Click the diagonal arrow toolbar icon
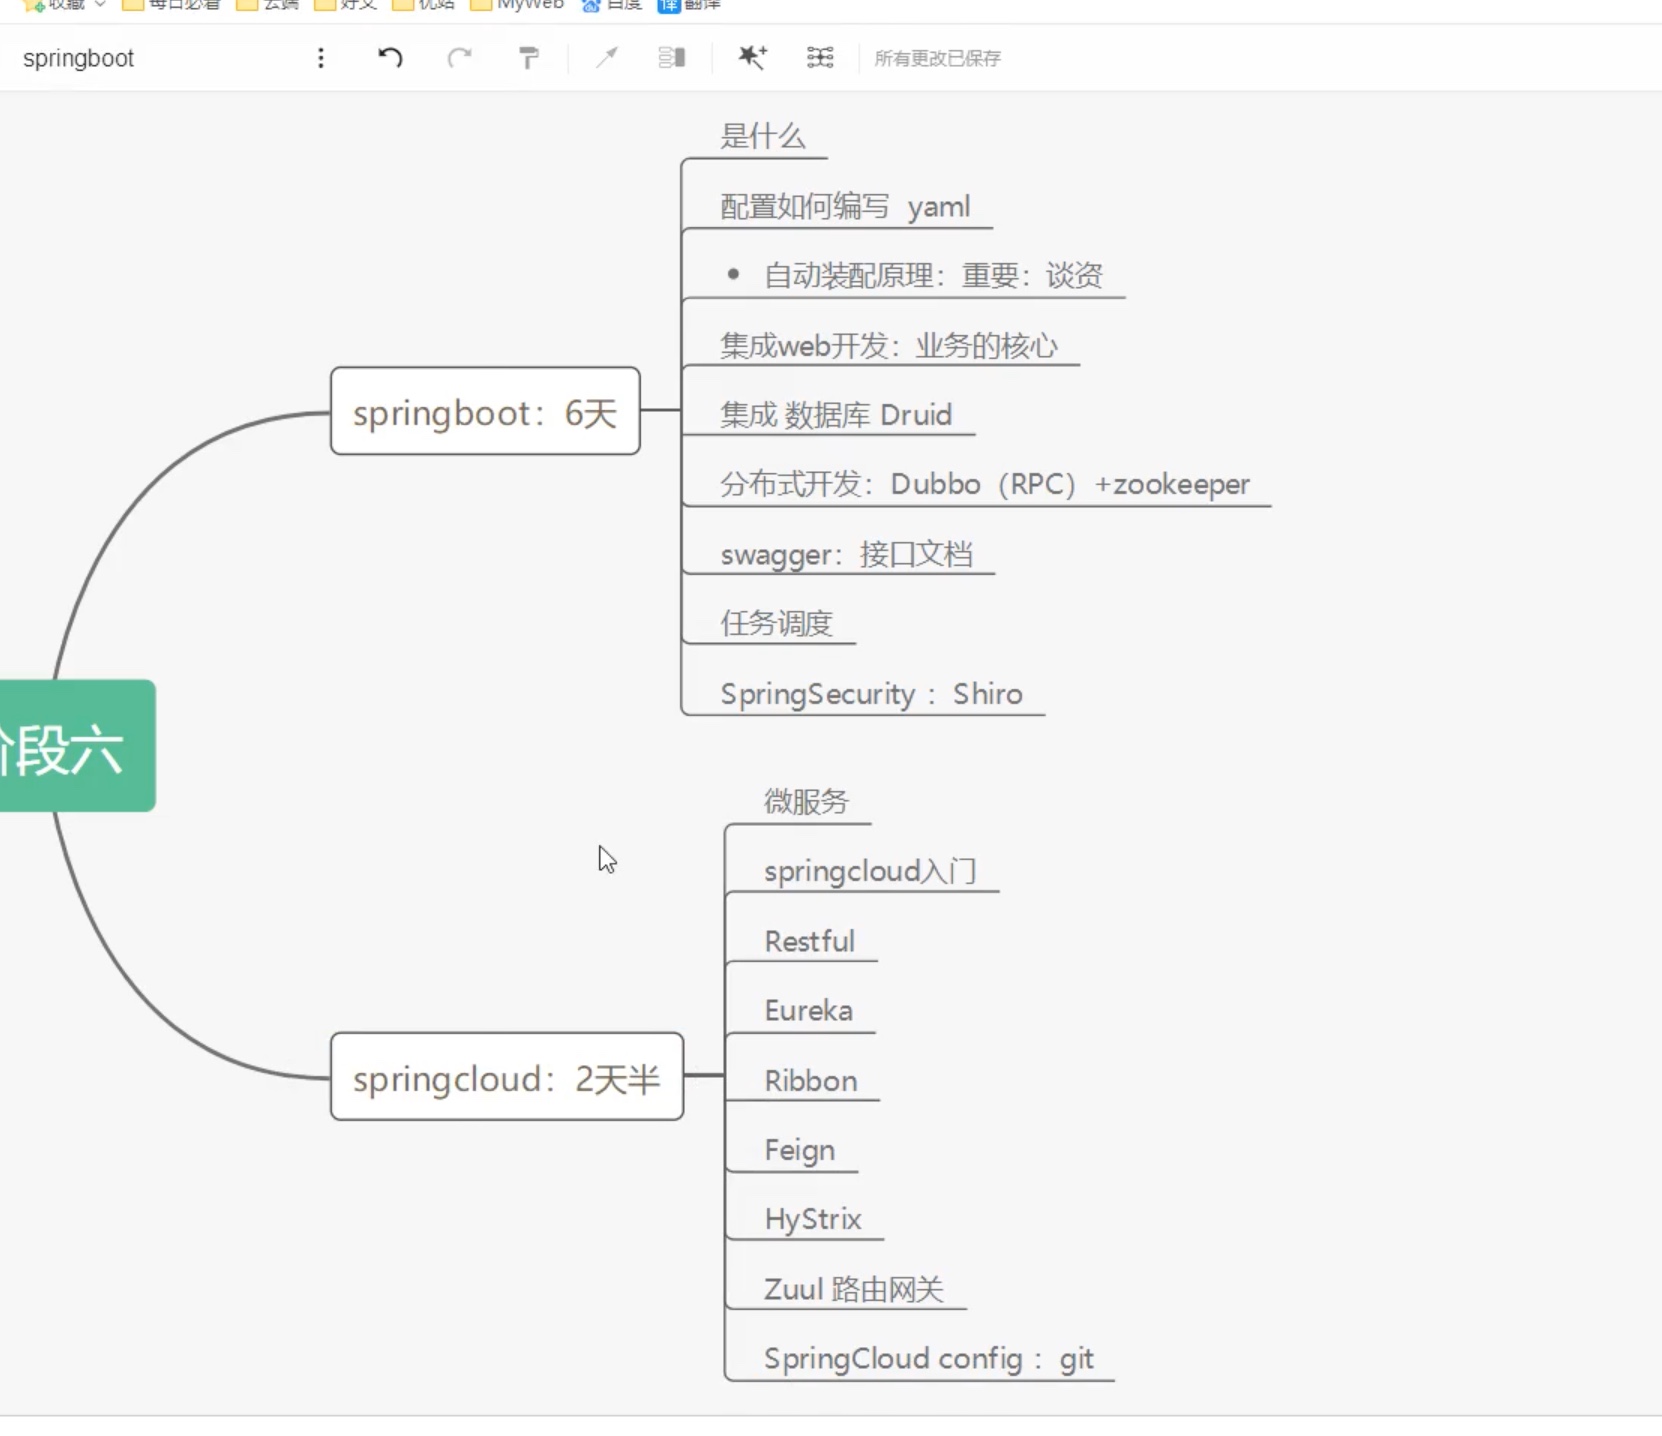The width and height of the screenshot is (1662, 1436). point(607,58)
